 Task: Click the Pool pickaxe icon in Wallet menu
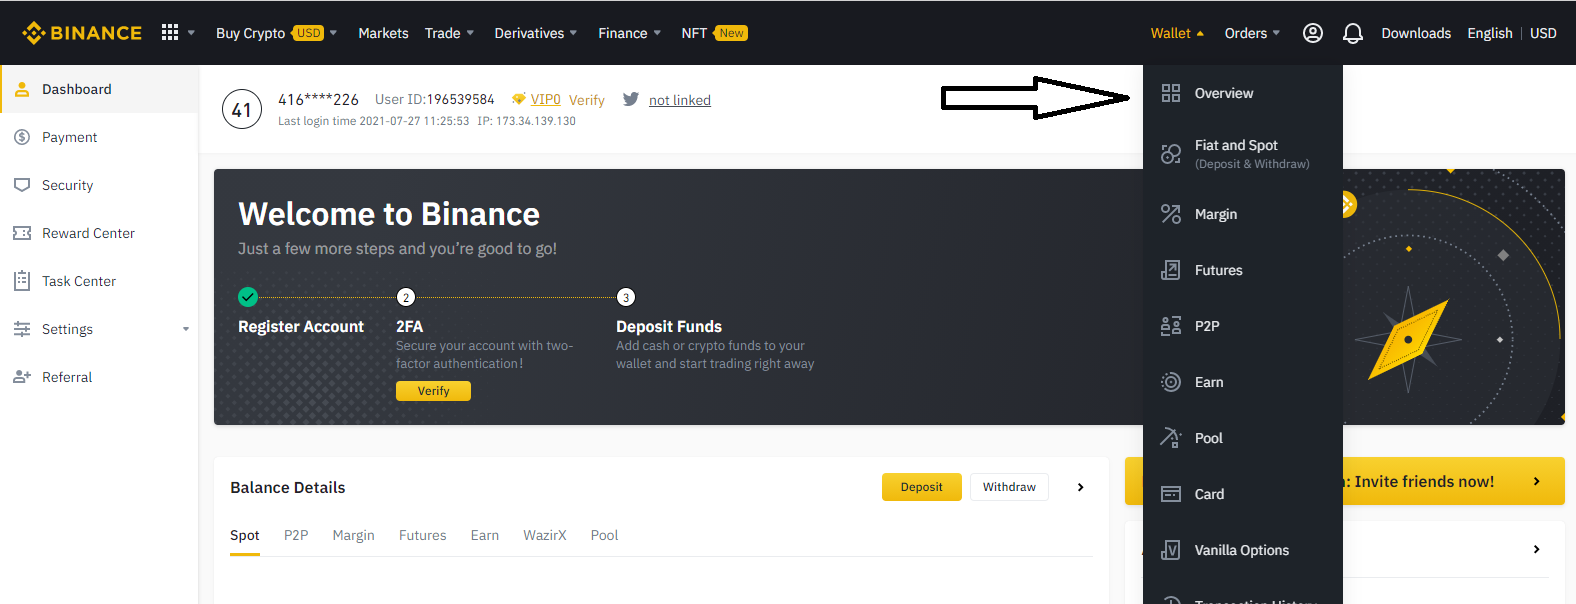point(1171,438)
